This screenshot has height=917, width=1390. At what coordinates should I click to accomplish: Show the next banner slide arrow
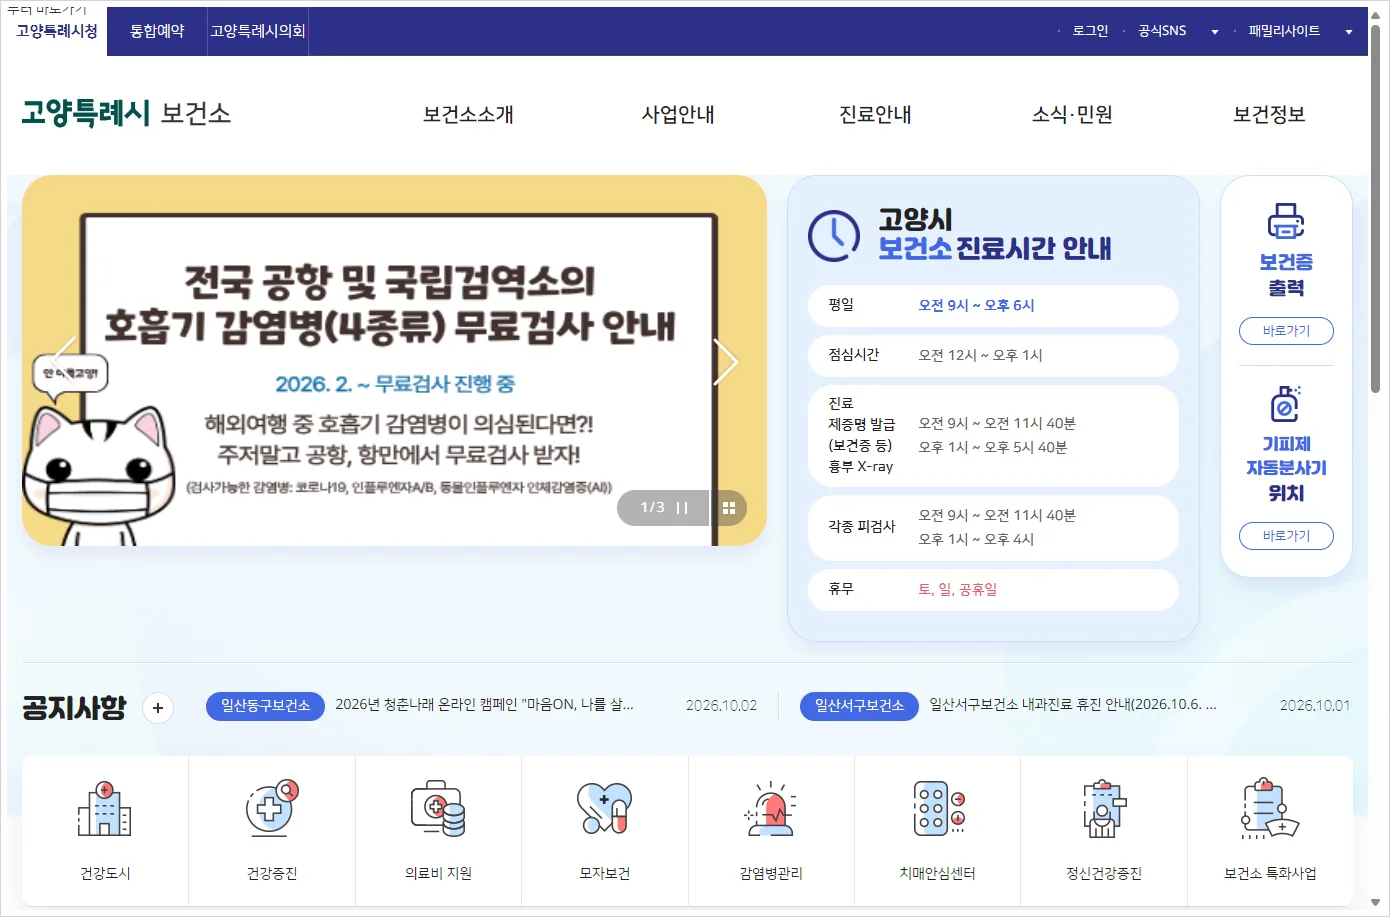[x=726, y=361]
